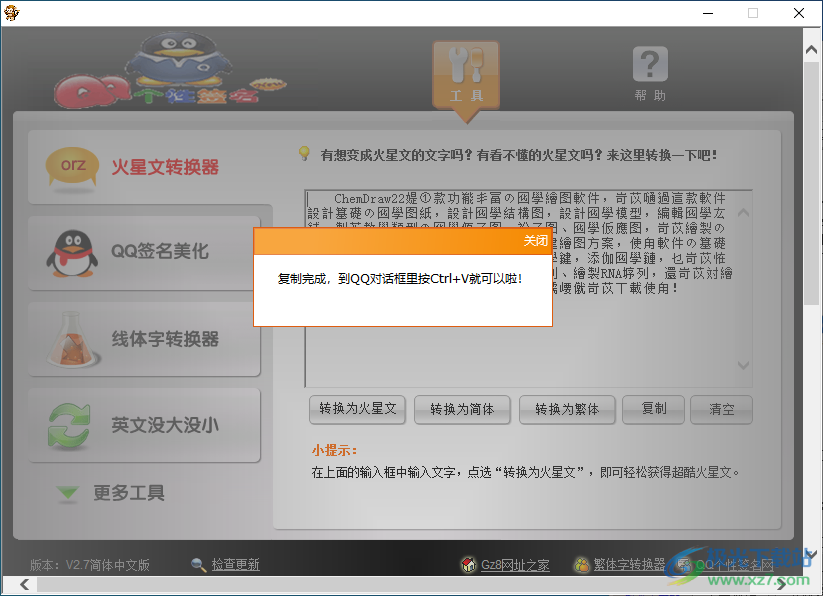Click the orz speech bubble icon

(72, 166)
